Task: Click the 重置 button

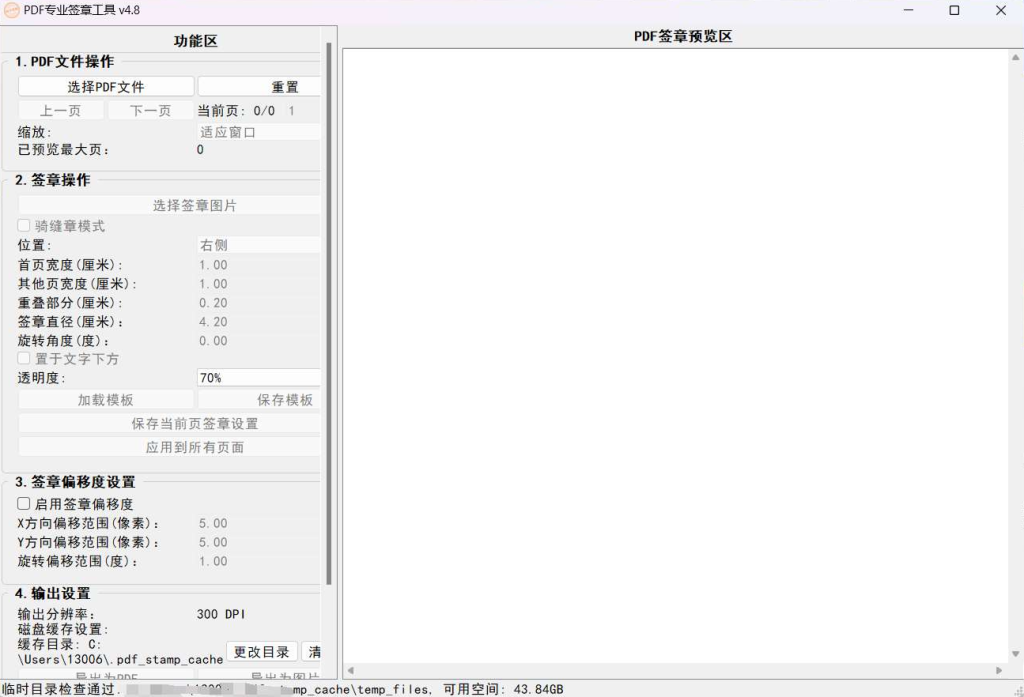Action: pyautogui.click(x=259, y=86)
